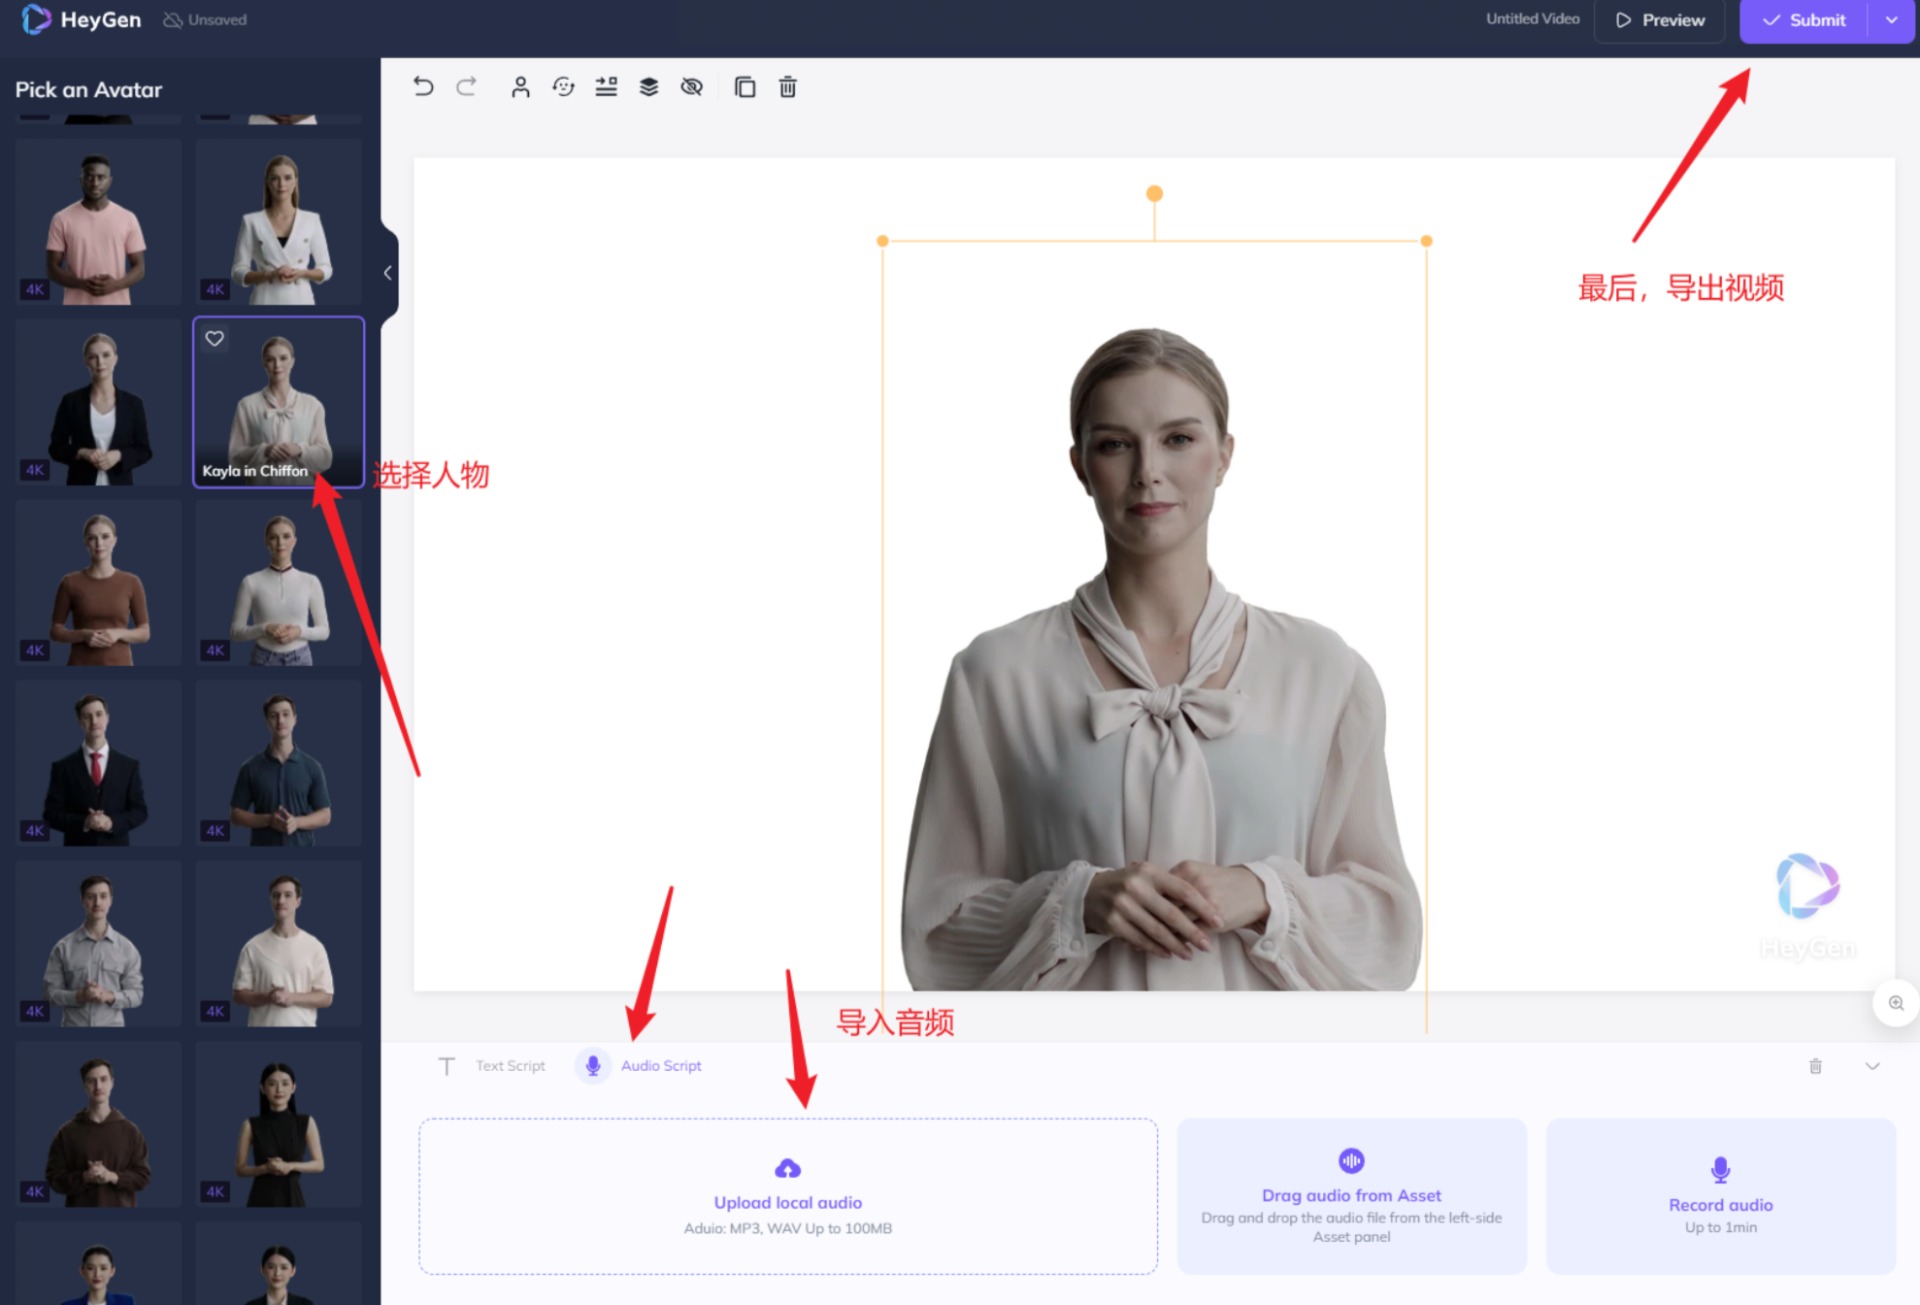Click the align icon in toolbar

pos(606,87)
